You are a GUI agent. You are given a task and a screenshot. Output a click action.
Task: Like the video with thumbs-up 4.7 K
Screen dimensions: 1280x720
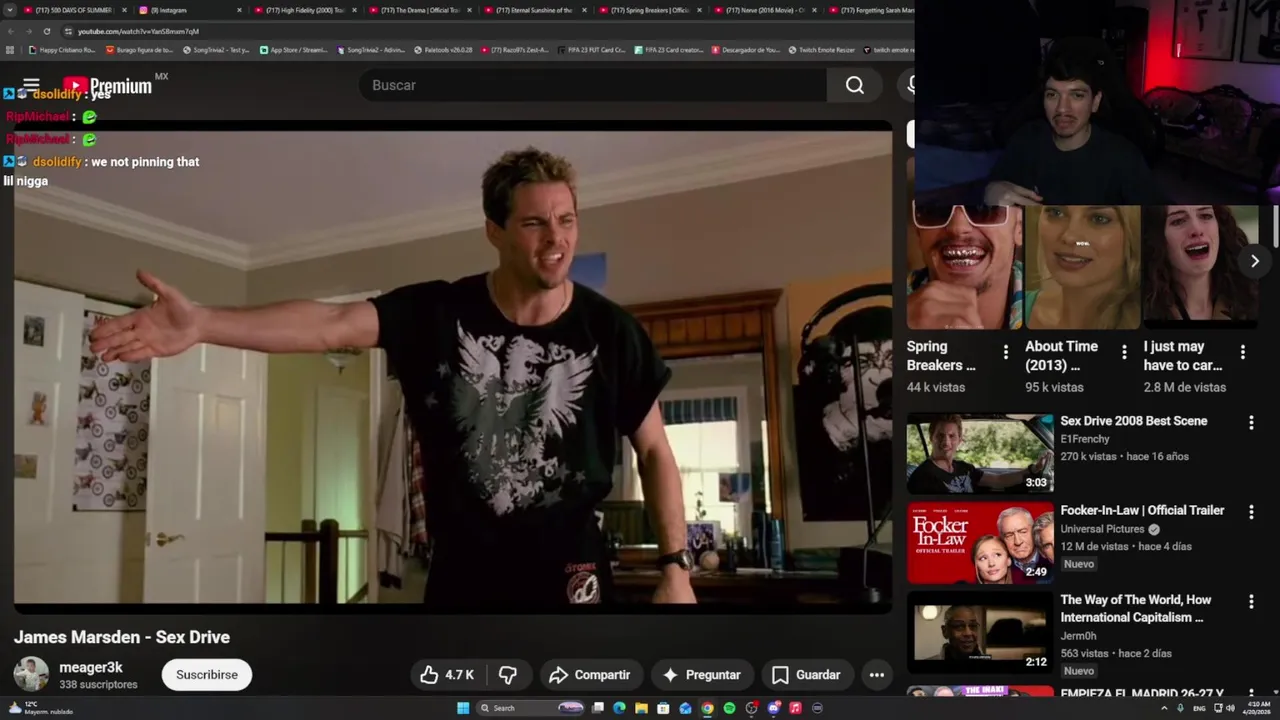[x=446, y=675]
